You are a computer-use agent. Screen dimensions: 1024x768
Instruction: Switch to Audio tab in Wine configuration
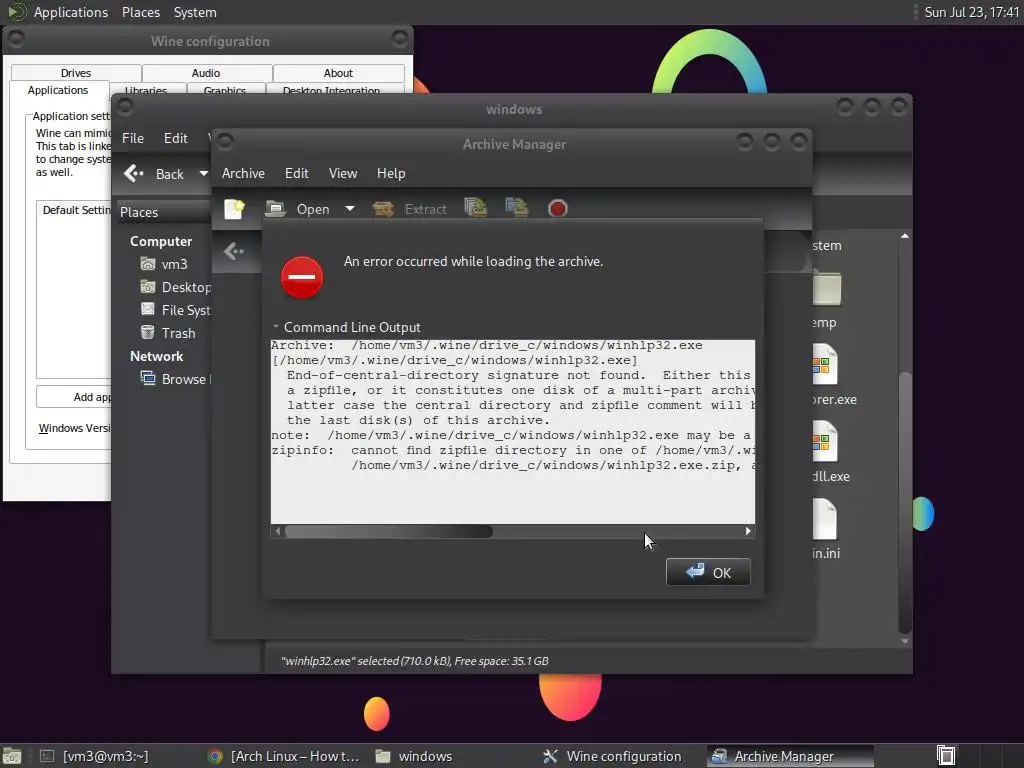206,73
